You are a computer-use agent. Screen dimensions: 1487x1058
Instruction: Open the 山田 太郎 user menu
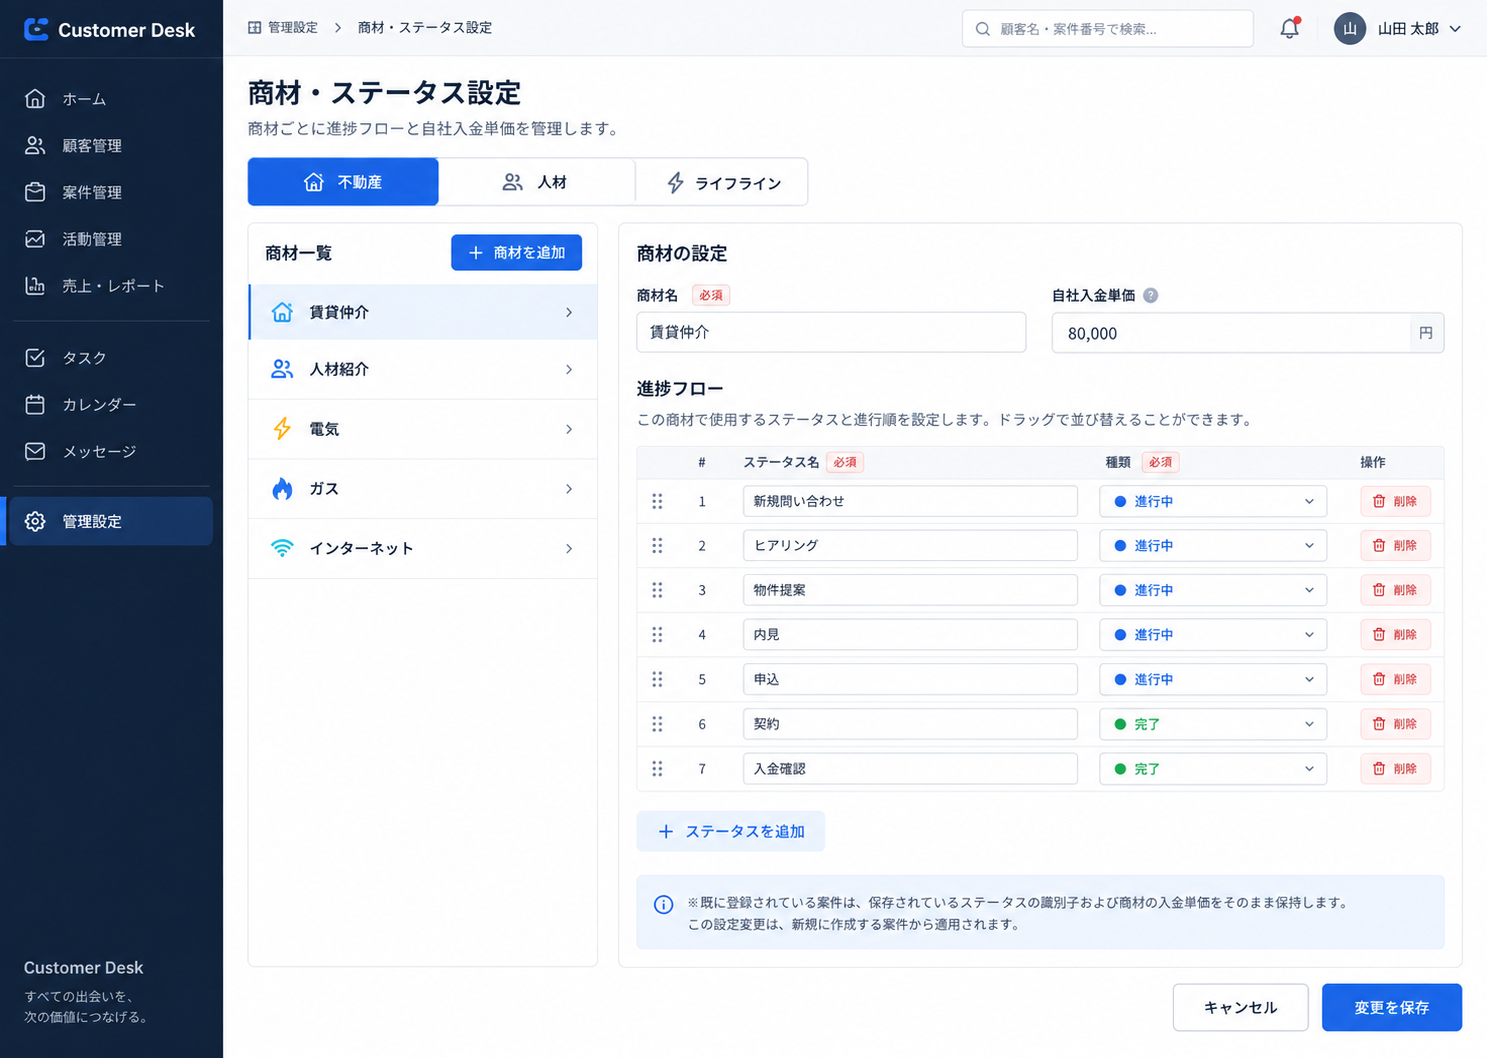coord(1398,28)
